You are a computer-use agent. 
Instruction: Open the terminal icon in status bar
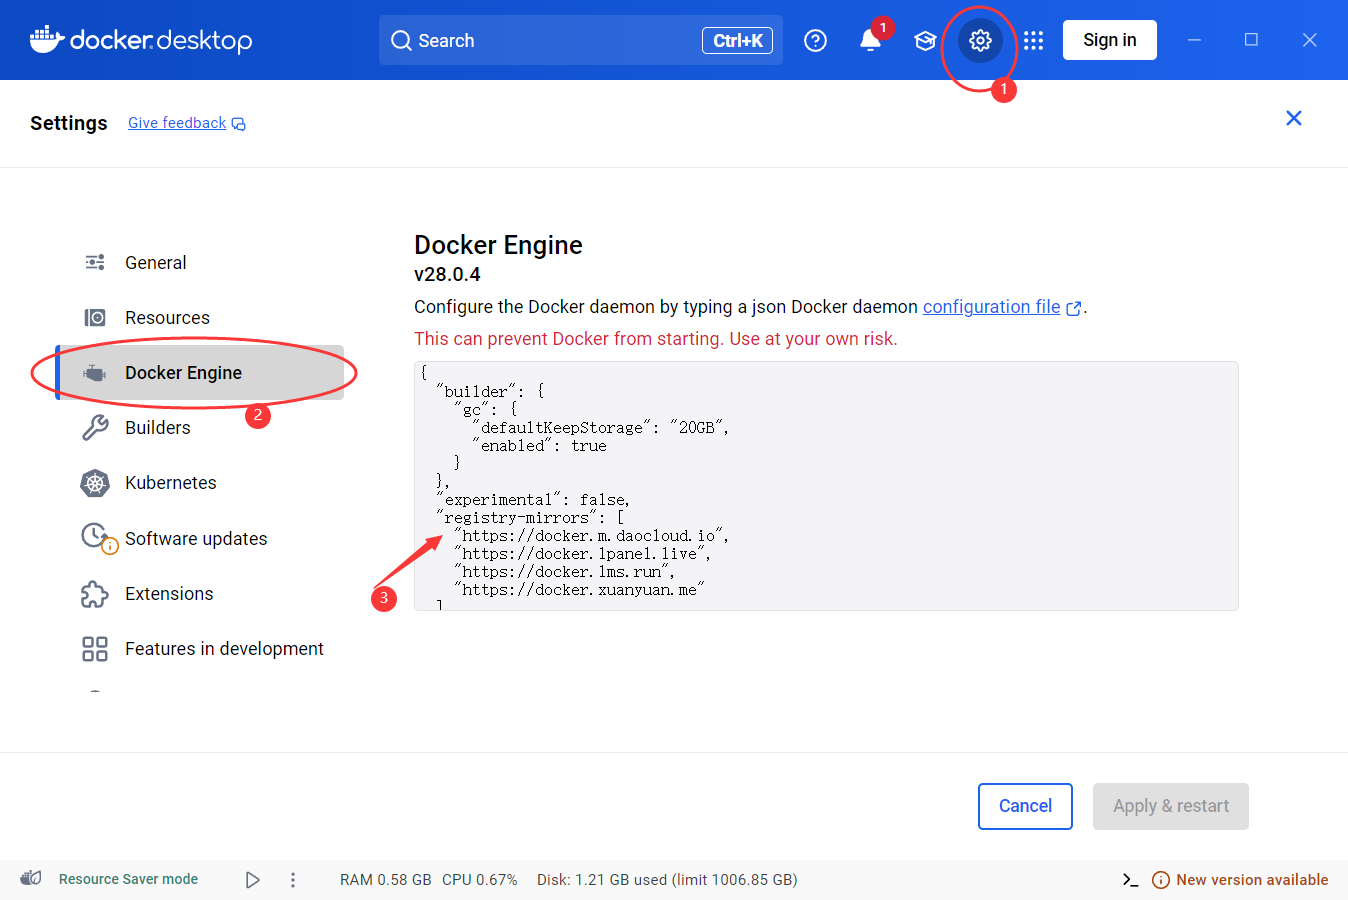1130,880
